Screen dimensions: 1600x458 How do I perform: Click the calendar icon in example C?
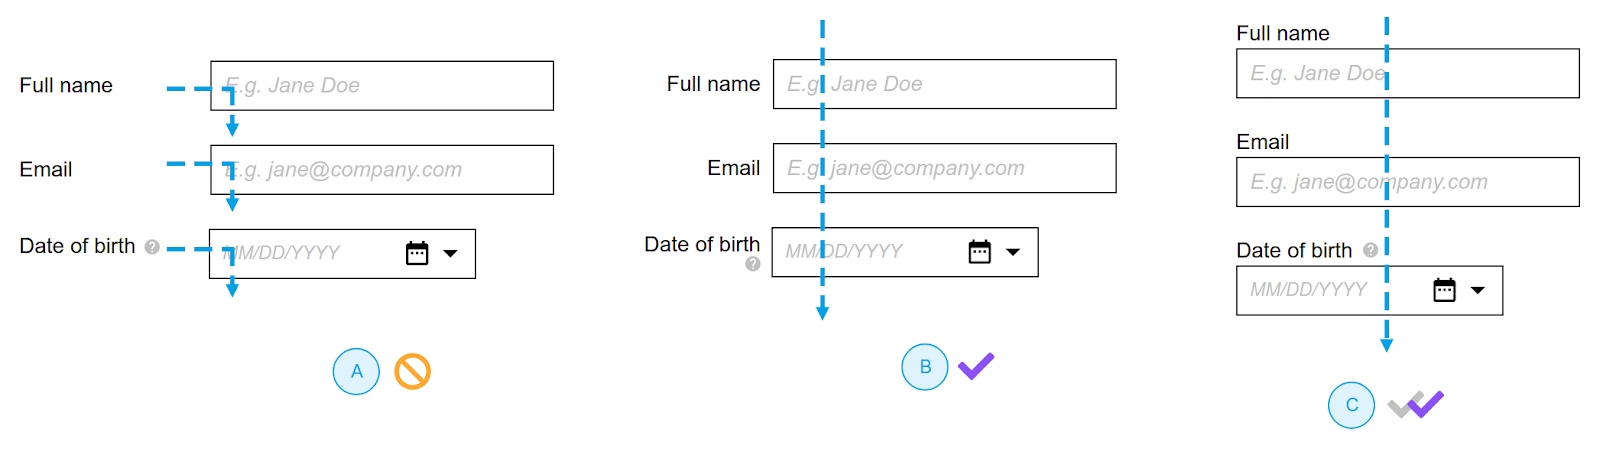pyautogui.click(x=1444, y=290)
